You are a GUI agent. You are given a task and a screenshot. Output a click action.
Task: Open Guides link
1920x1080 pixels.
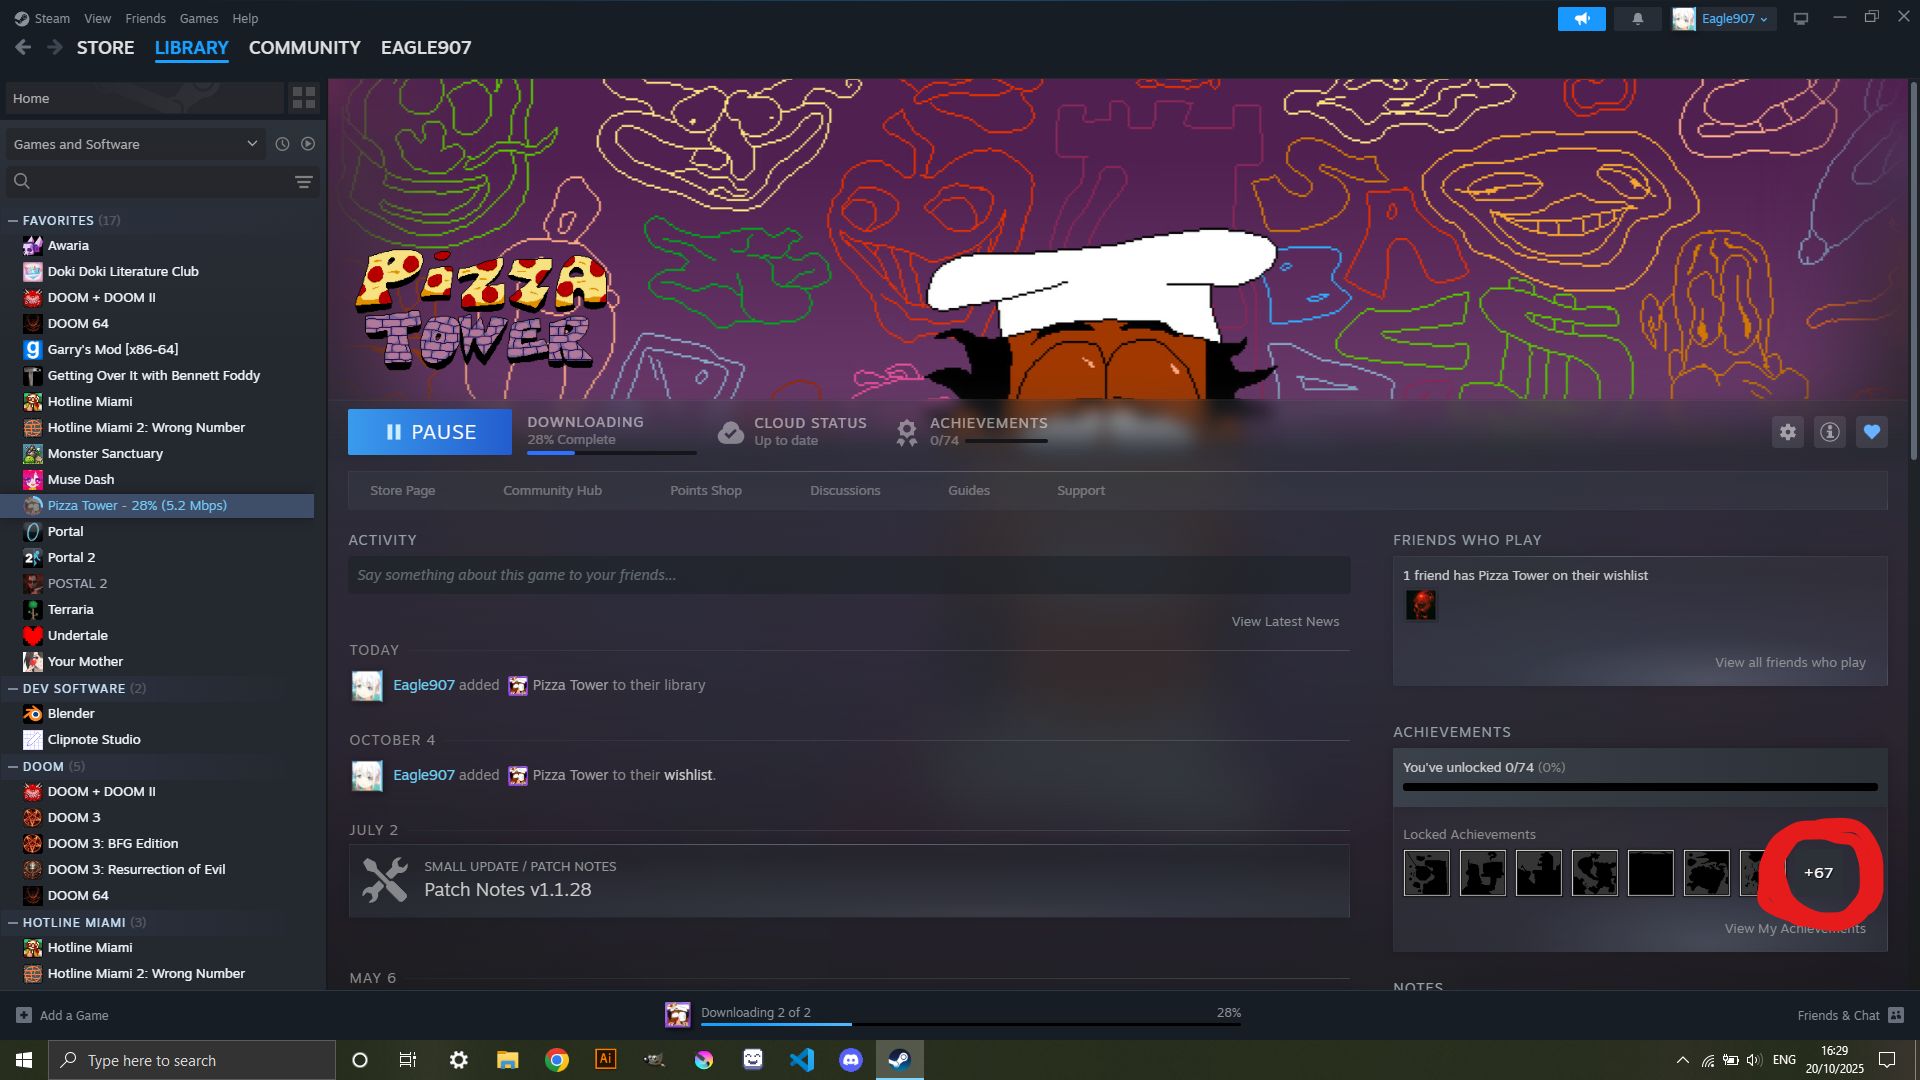pyautogui.click(x=968, y=490)
